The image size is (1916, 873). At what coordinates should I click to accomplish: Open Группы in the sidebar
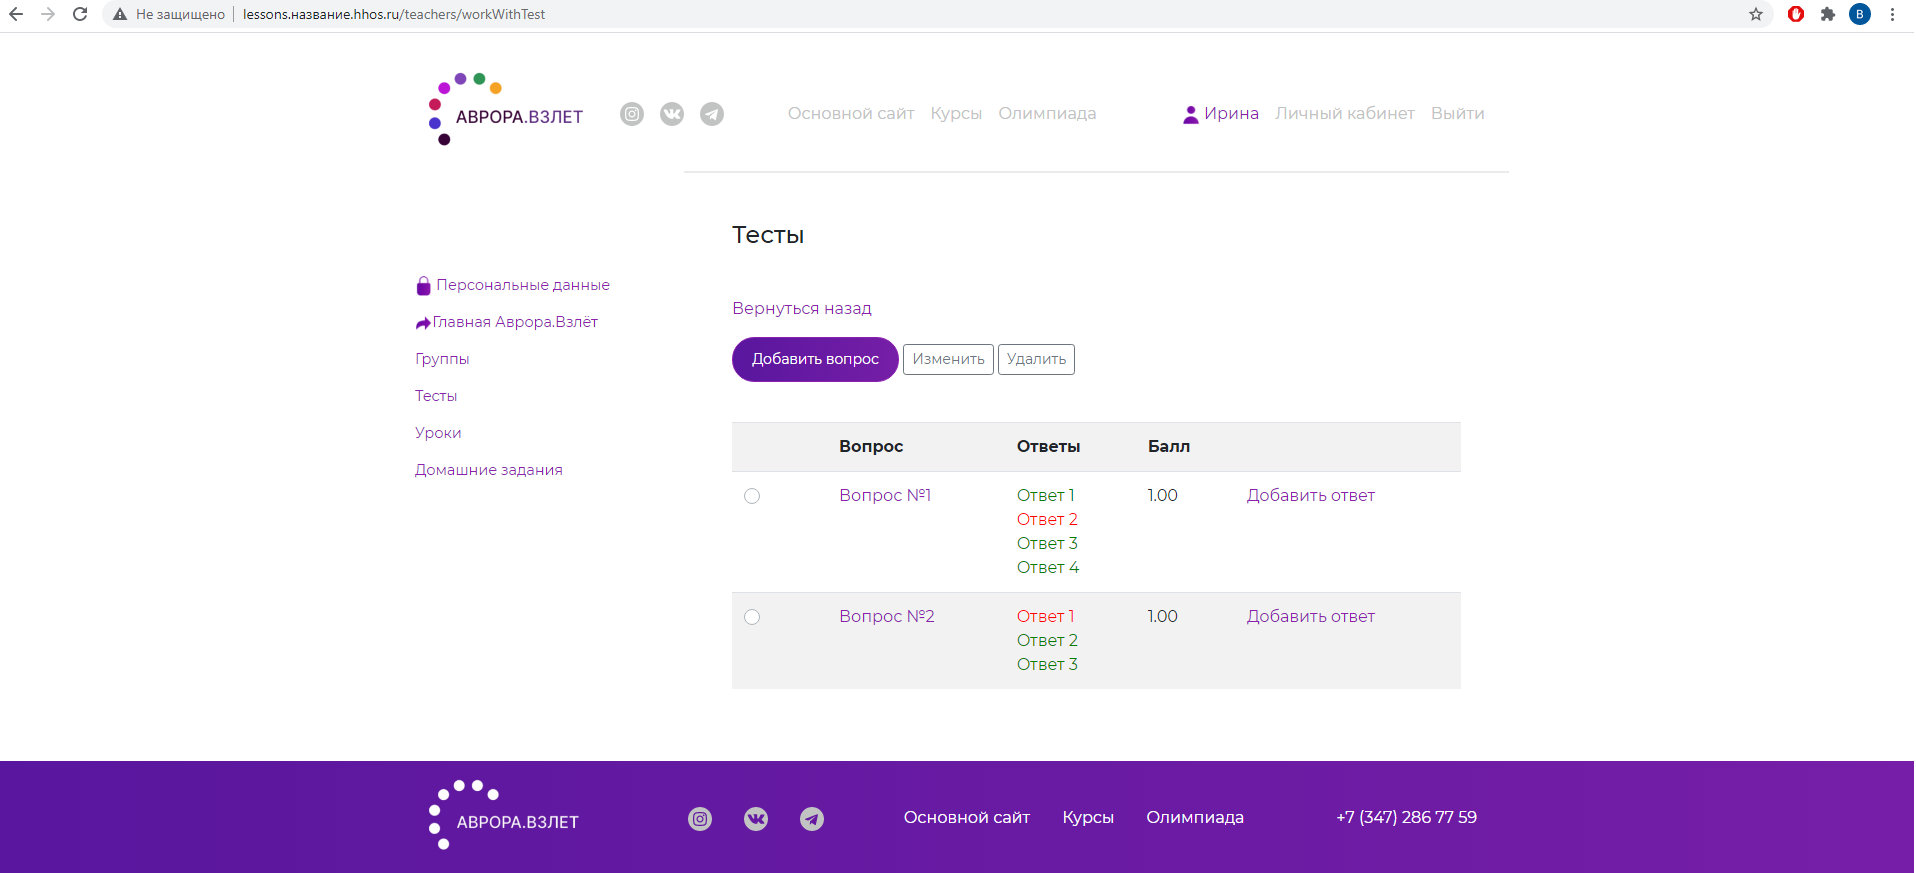[442, 359]
